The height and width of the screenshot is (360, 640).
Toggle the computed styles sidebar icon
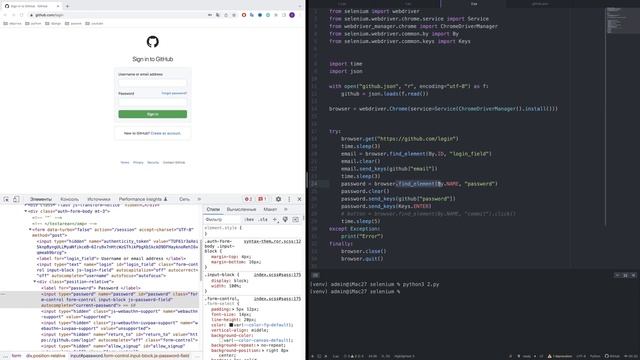tap(296, 220)
